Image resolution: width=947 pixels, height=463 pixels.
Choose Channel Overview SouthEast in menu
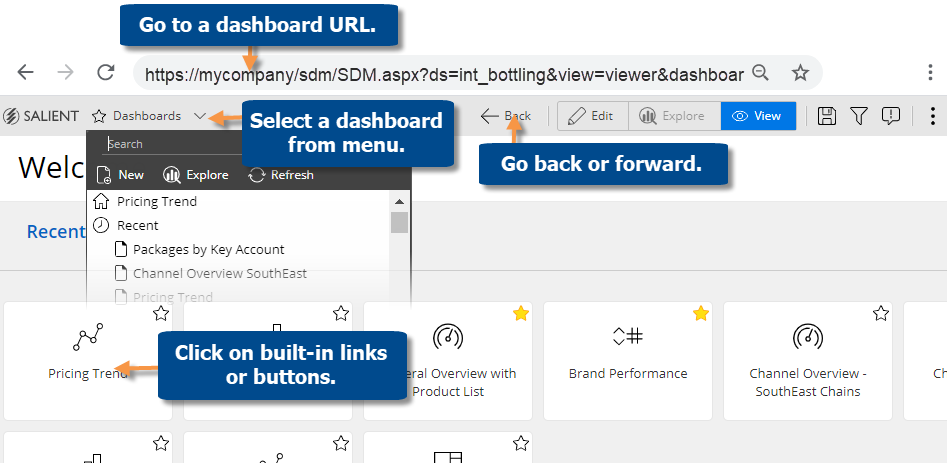pyautogui.click(x=220, y=273)
